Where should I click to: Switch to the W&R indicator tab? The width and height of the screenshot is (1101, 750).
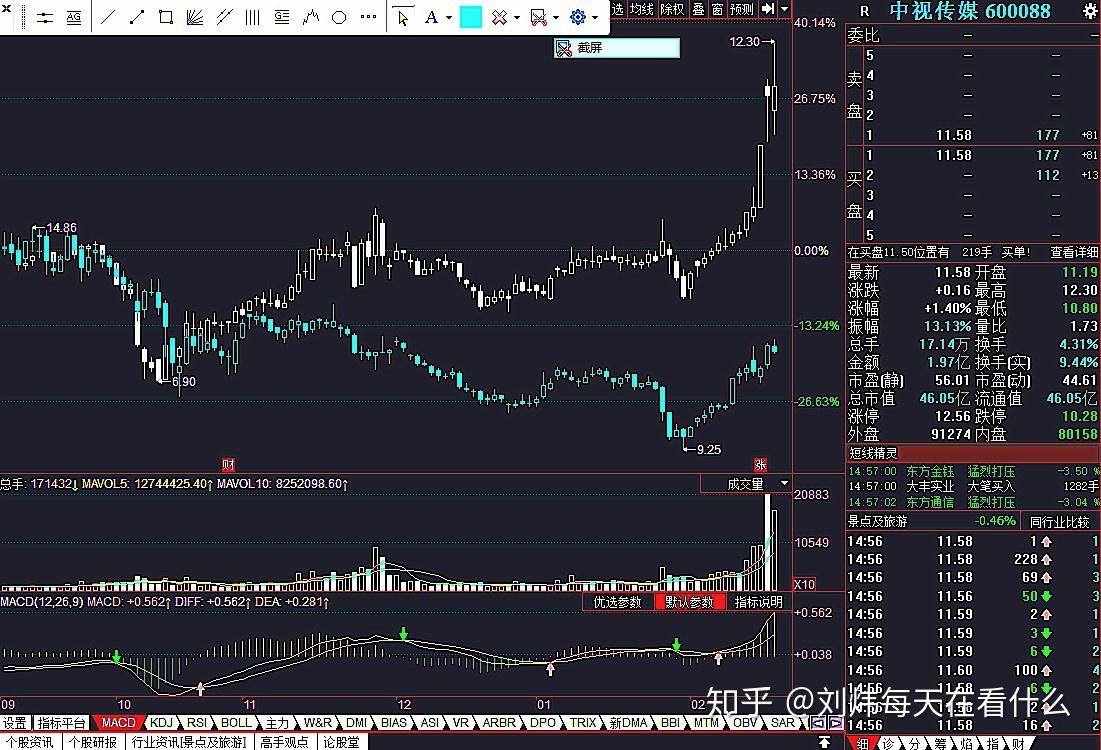click(317, 723)
